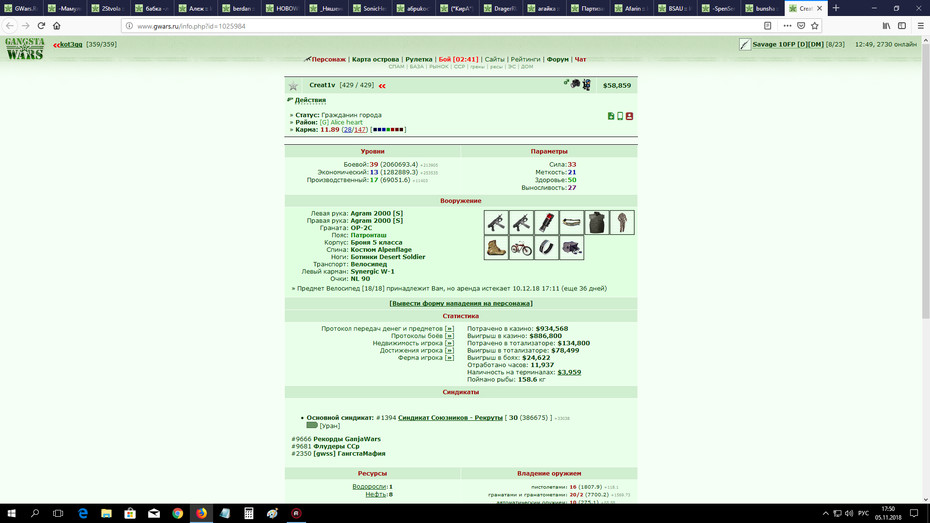
Task: Open the kot3gg profile link
Action: pos(71,44)
